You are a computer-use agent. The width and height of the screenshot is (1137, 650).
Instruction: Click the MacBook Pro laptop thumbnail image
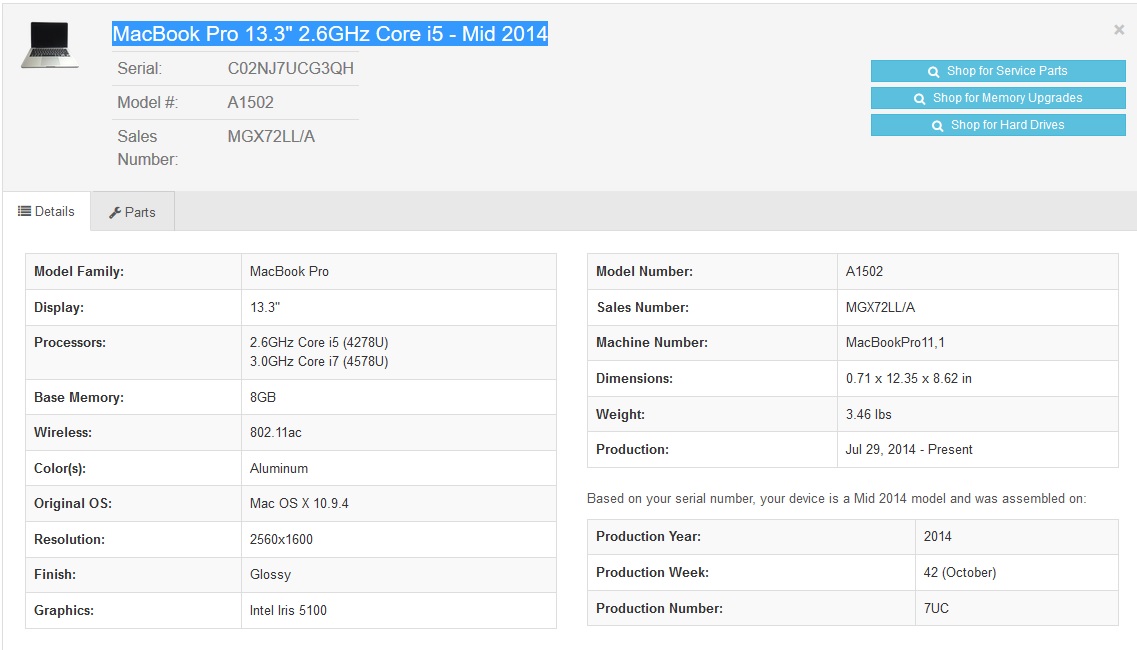click(x=49, y=45)
